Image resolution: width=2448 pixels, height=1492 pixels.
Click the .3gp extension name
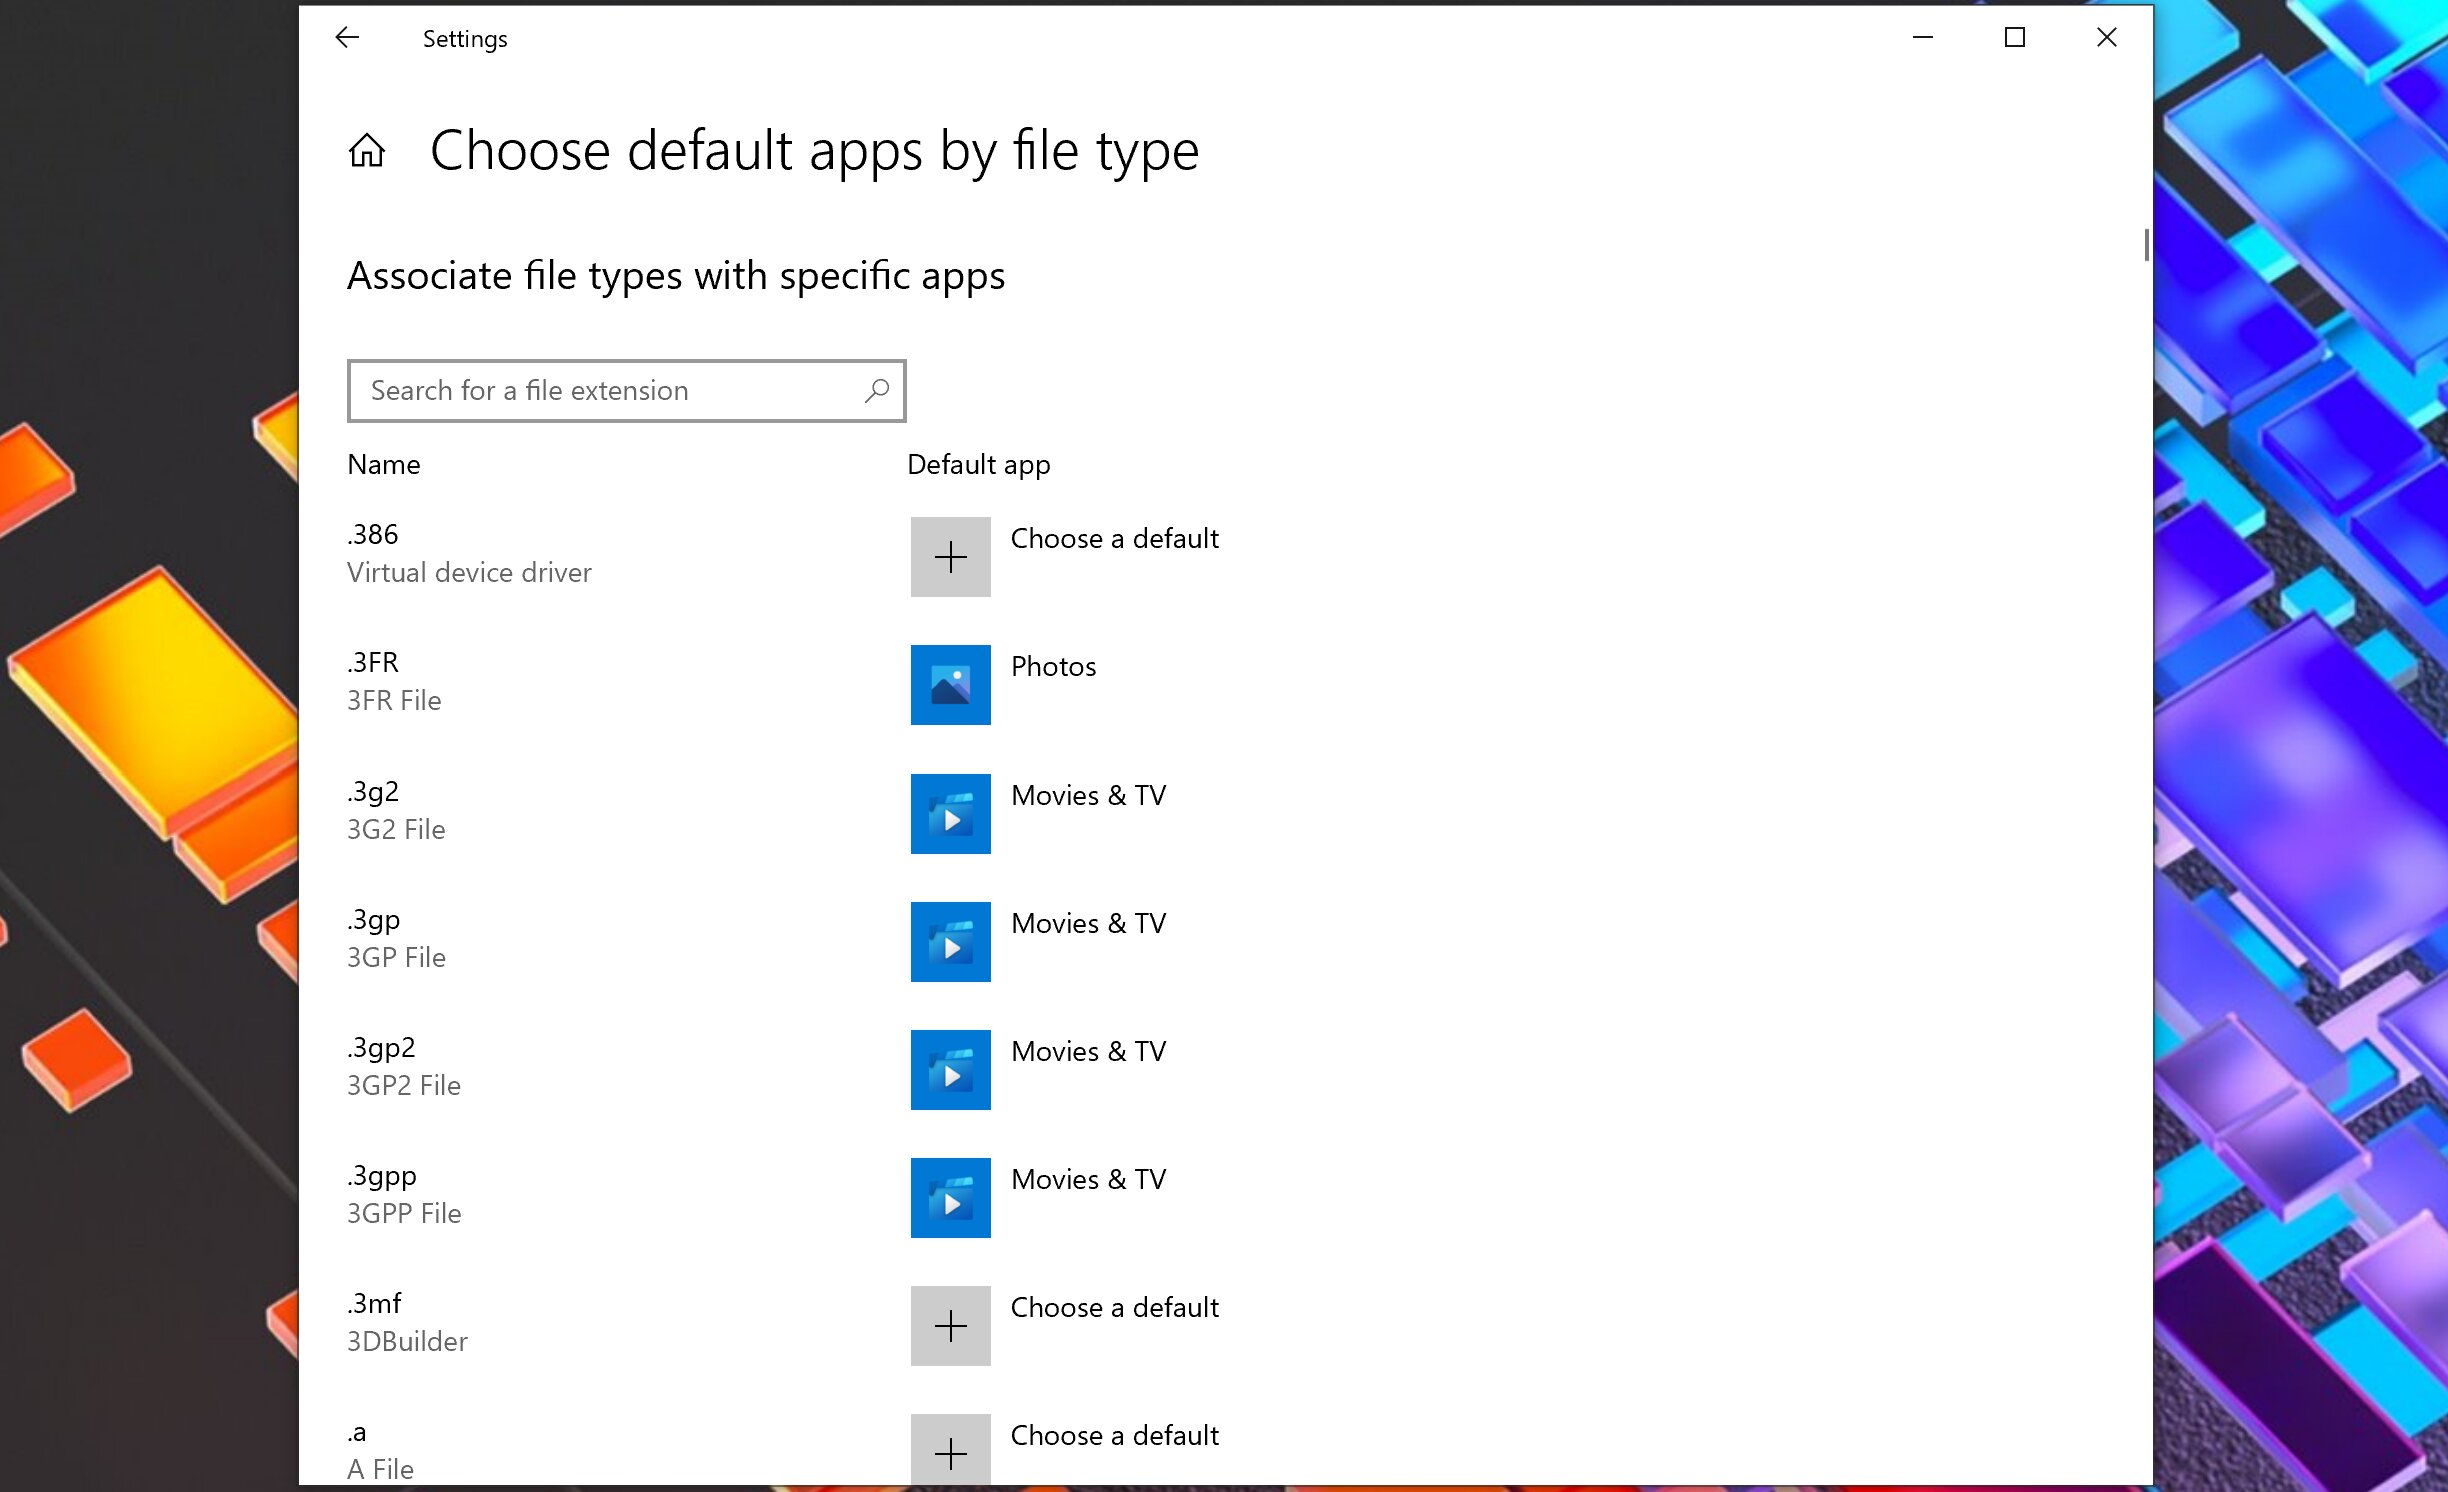tap(374, 919)
